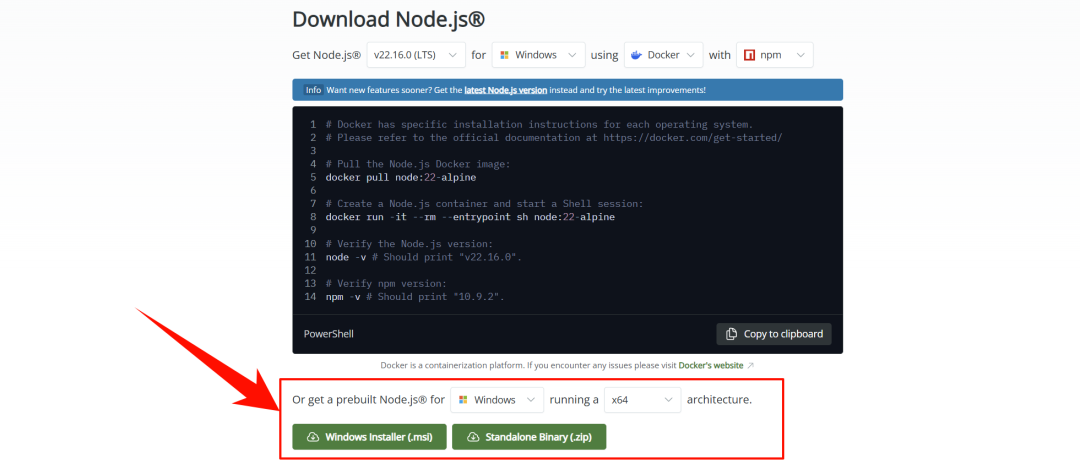
Task: Click the code line starting 'node -v'
Action: tap(424, 257)
